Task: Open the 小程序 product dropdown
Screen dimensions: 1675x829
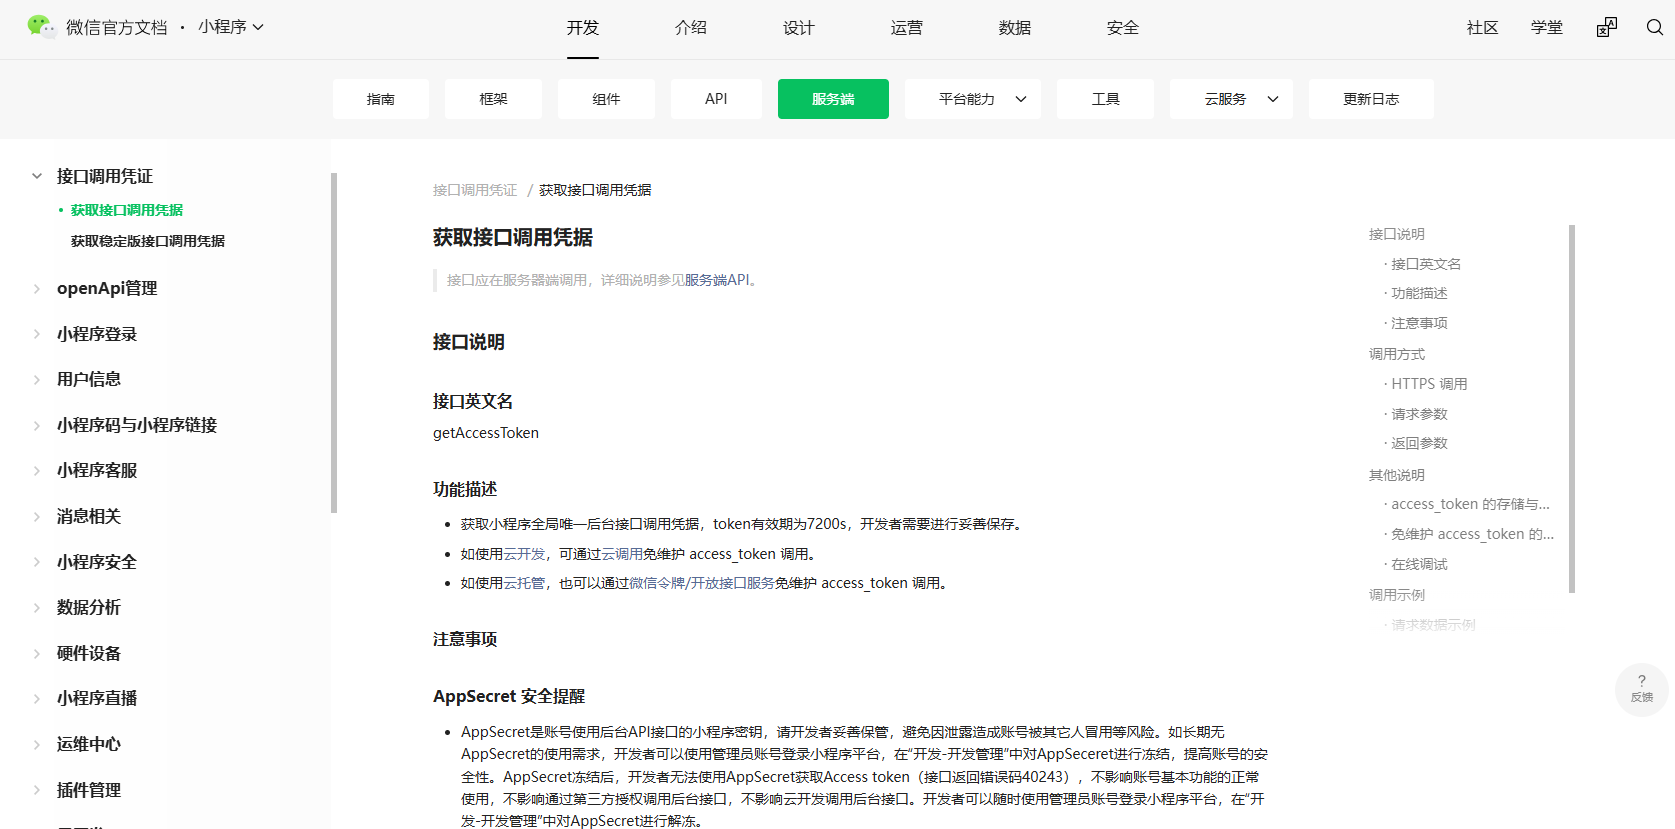Action: [231, 27]
